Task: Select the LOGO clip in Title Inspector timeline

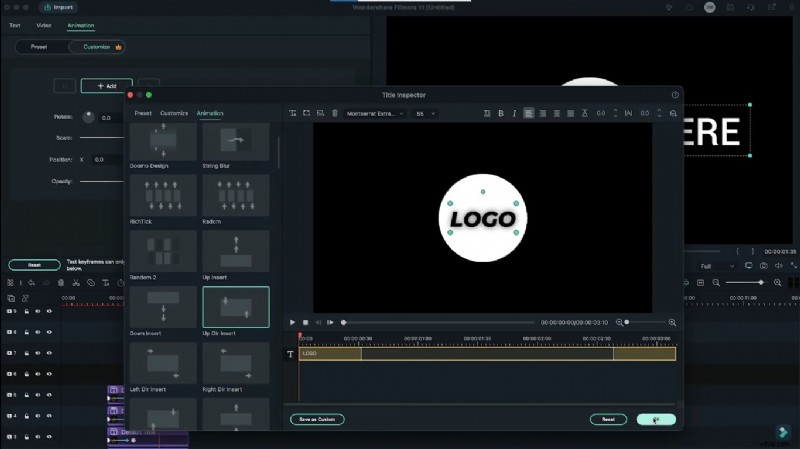Action: [487, 354]
